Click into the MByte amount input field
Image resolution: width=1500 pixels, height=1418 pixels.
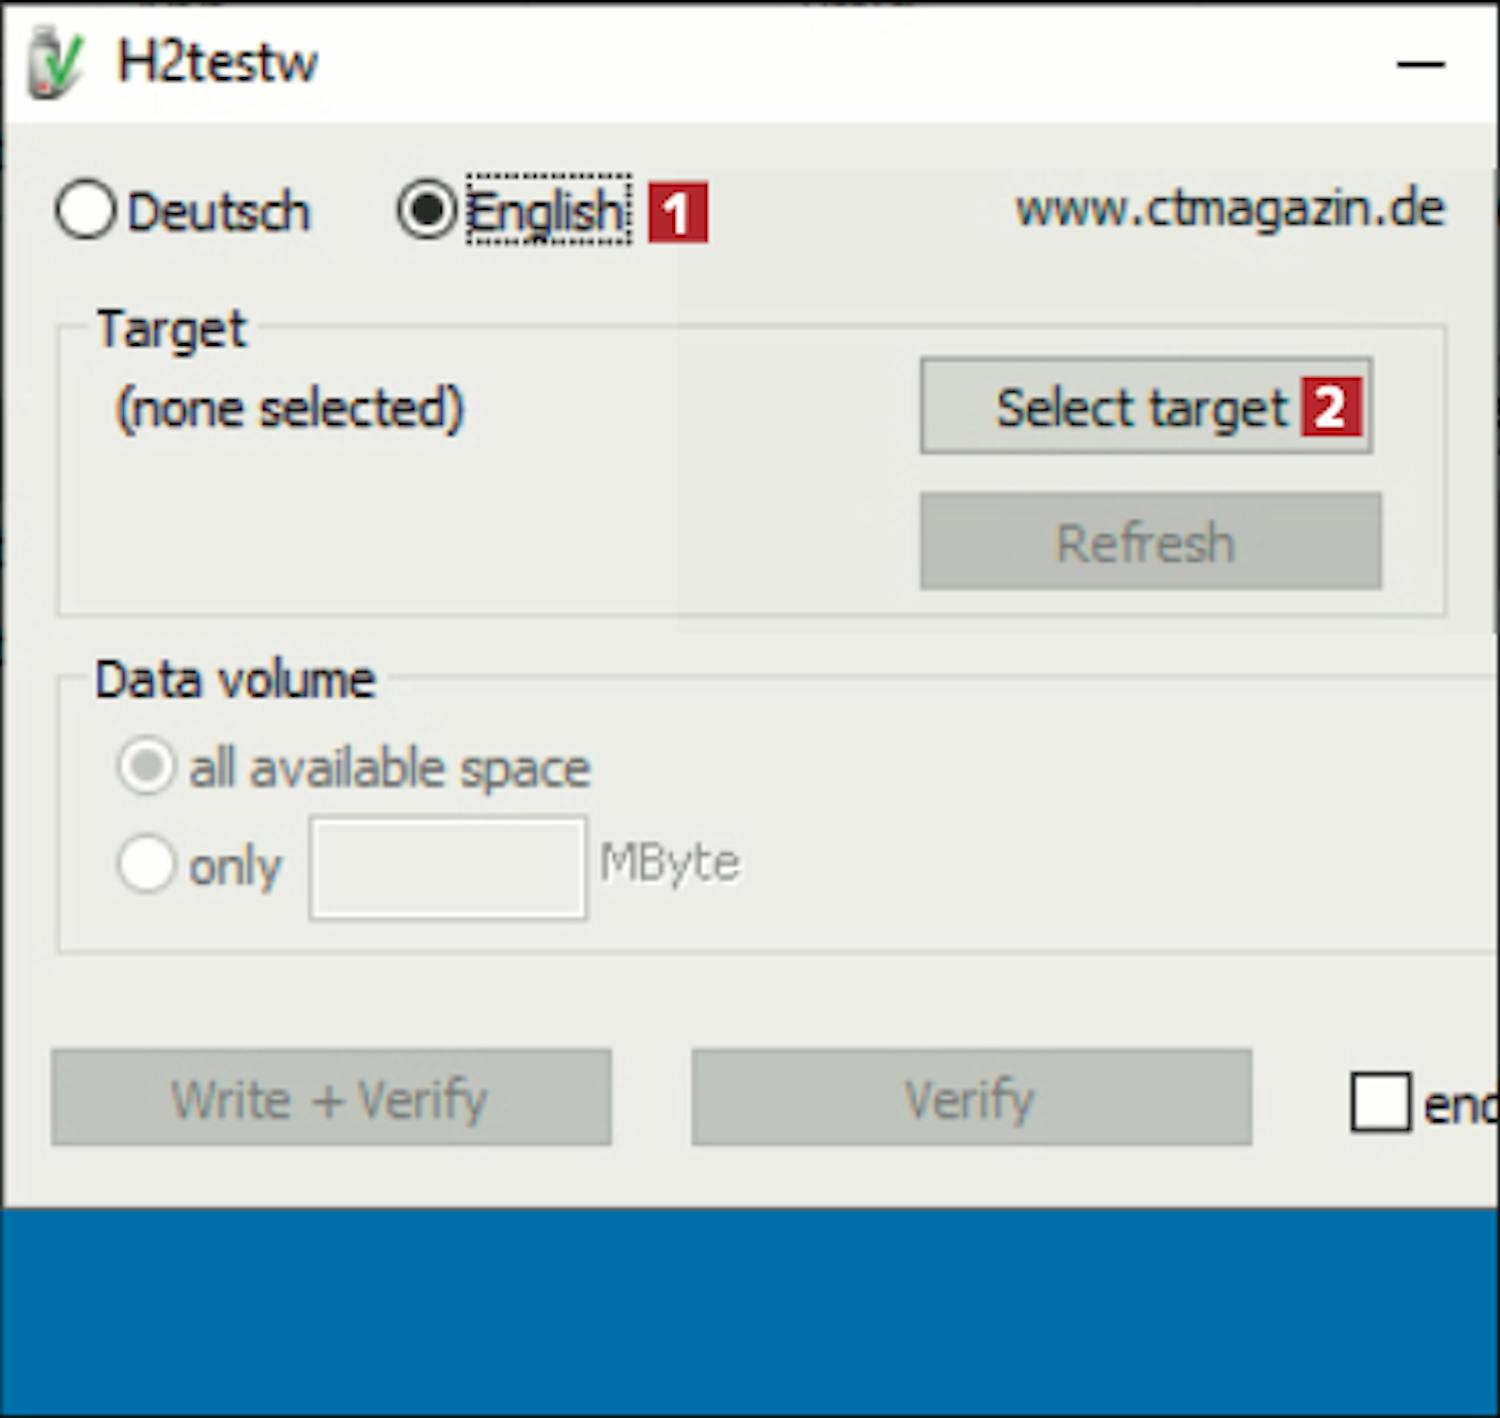tap(447, 867)
